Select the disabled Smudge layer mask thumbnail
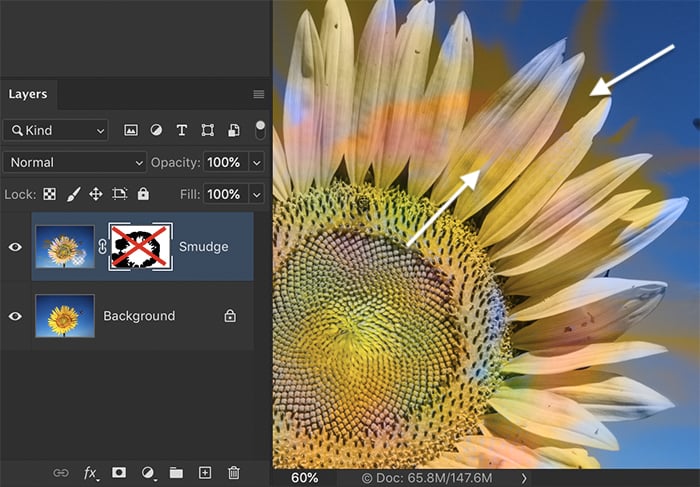The width and height of the screenshot is (700, 487). [x=141, y=247]
